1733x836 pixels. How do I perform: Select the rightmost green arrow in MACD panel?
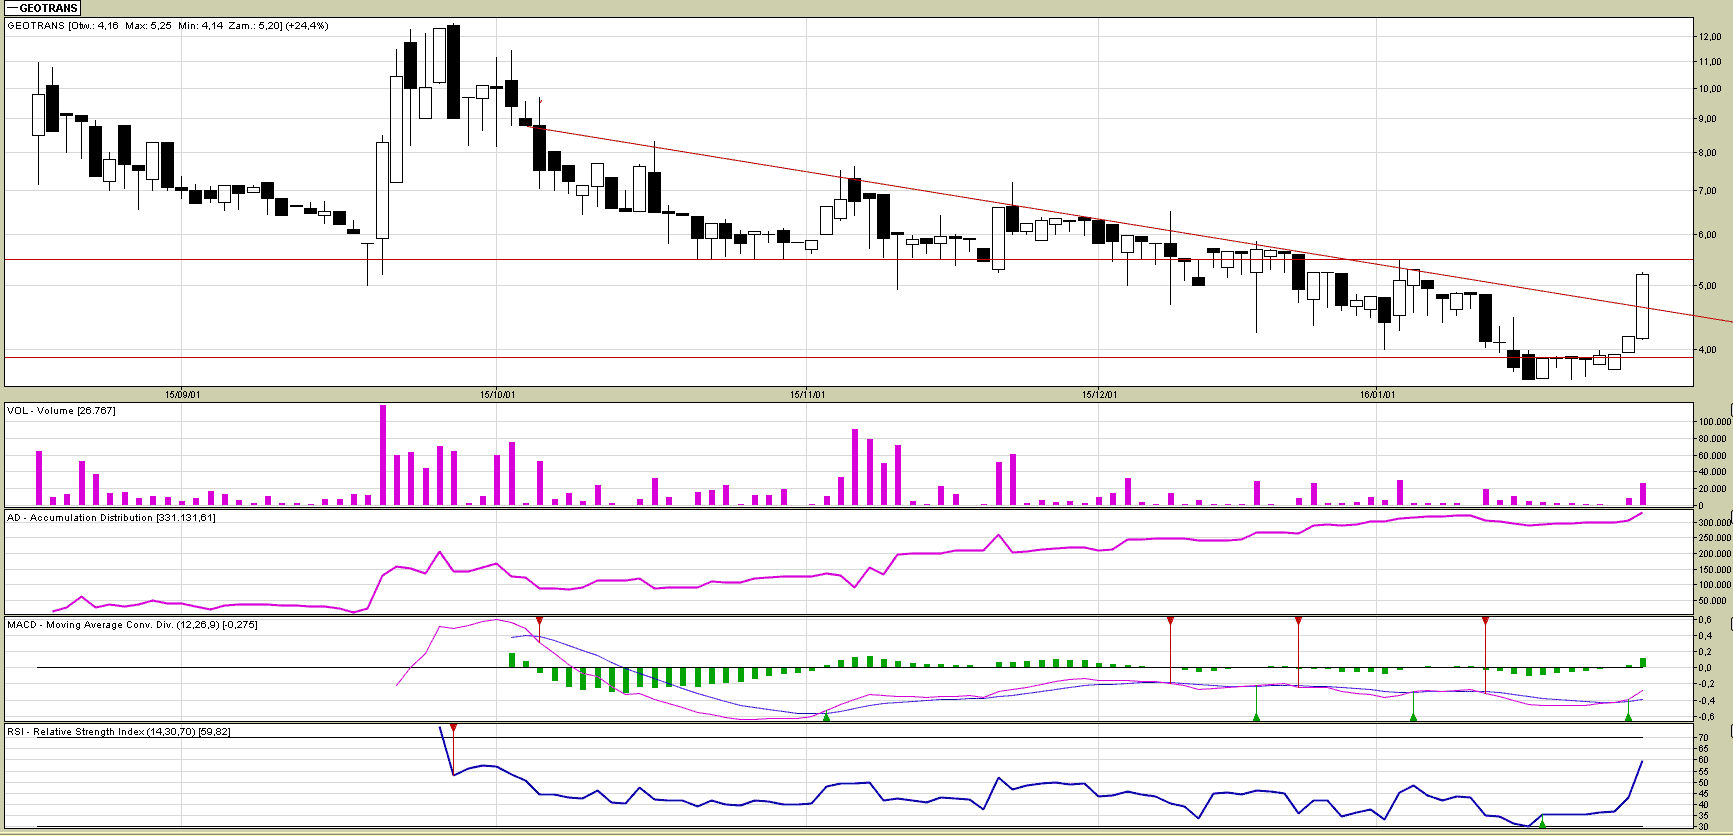(1628, 715)
